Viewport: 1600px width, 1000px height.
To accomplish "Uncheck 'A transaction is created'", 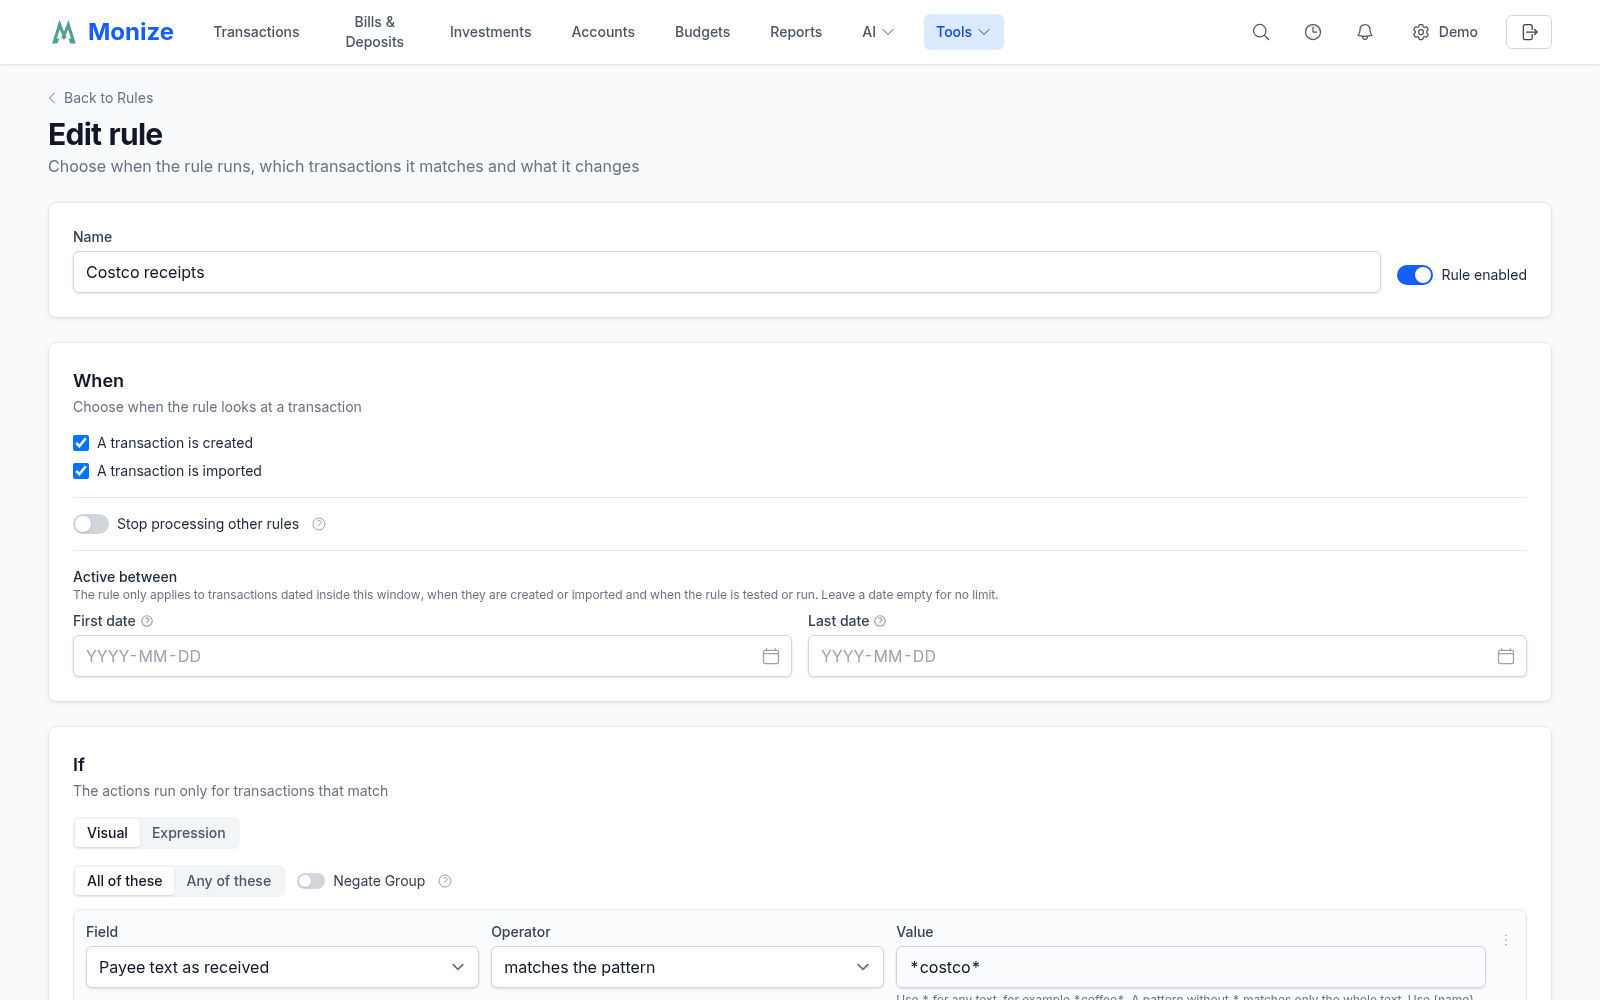I will click(81, 443).
